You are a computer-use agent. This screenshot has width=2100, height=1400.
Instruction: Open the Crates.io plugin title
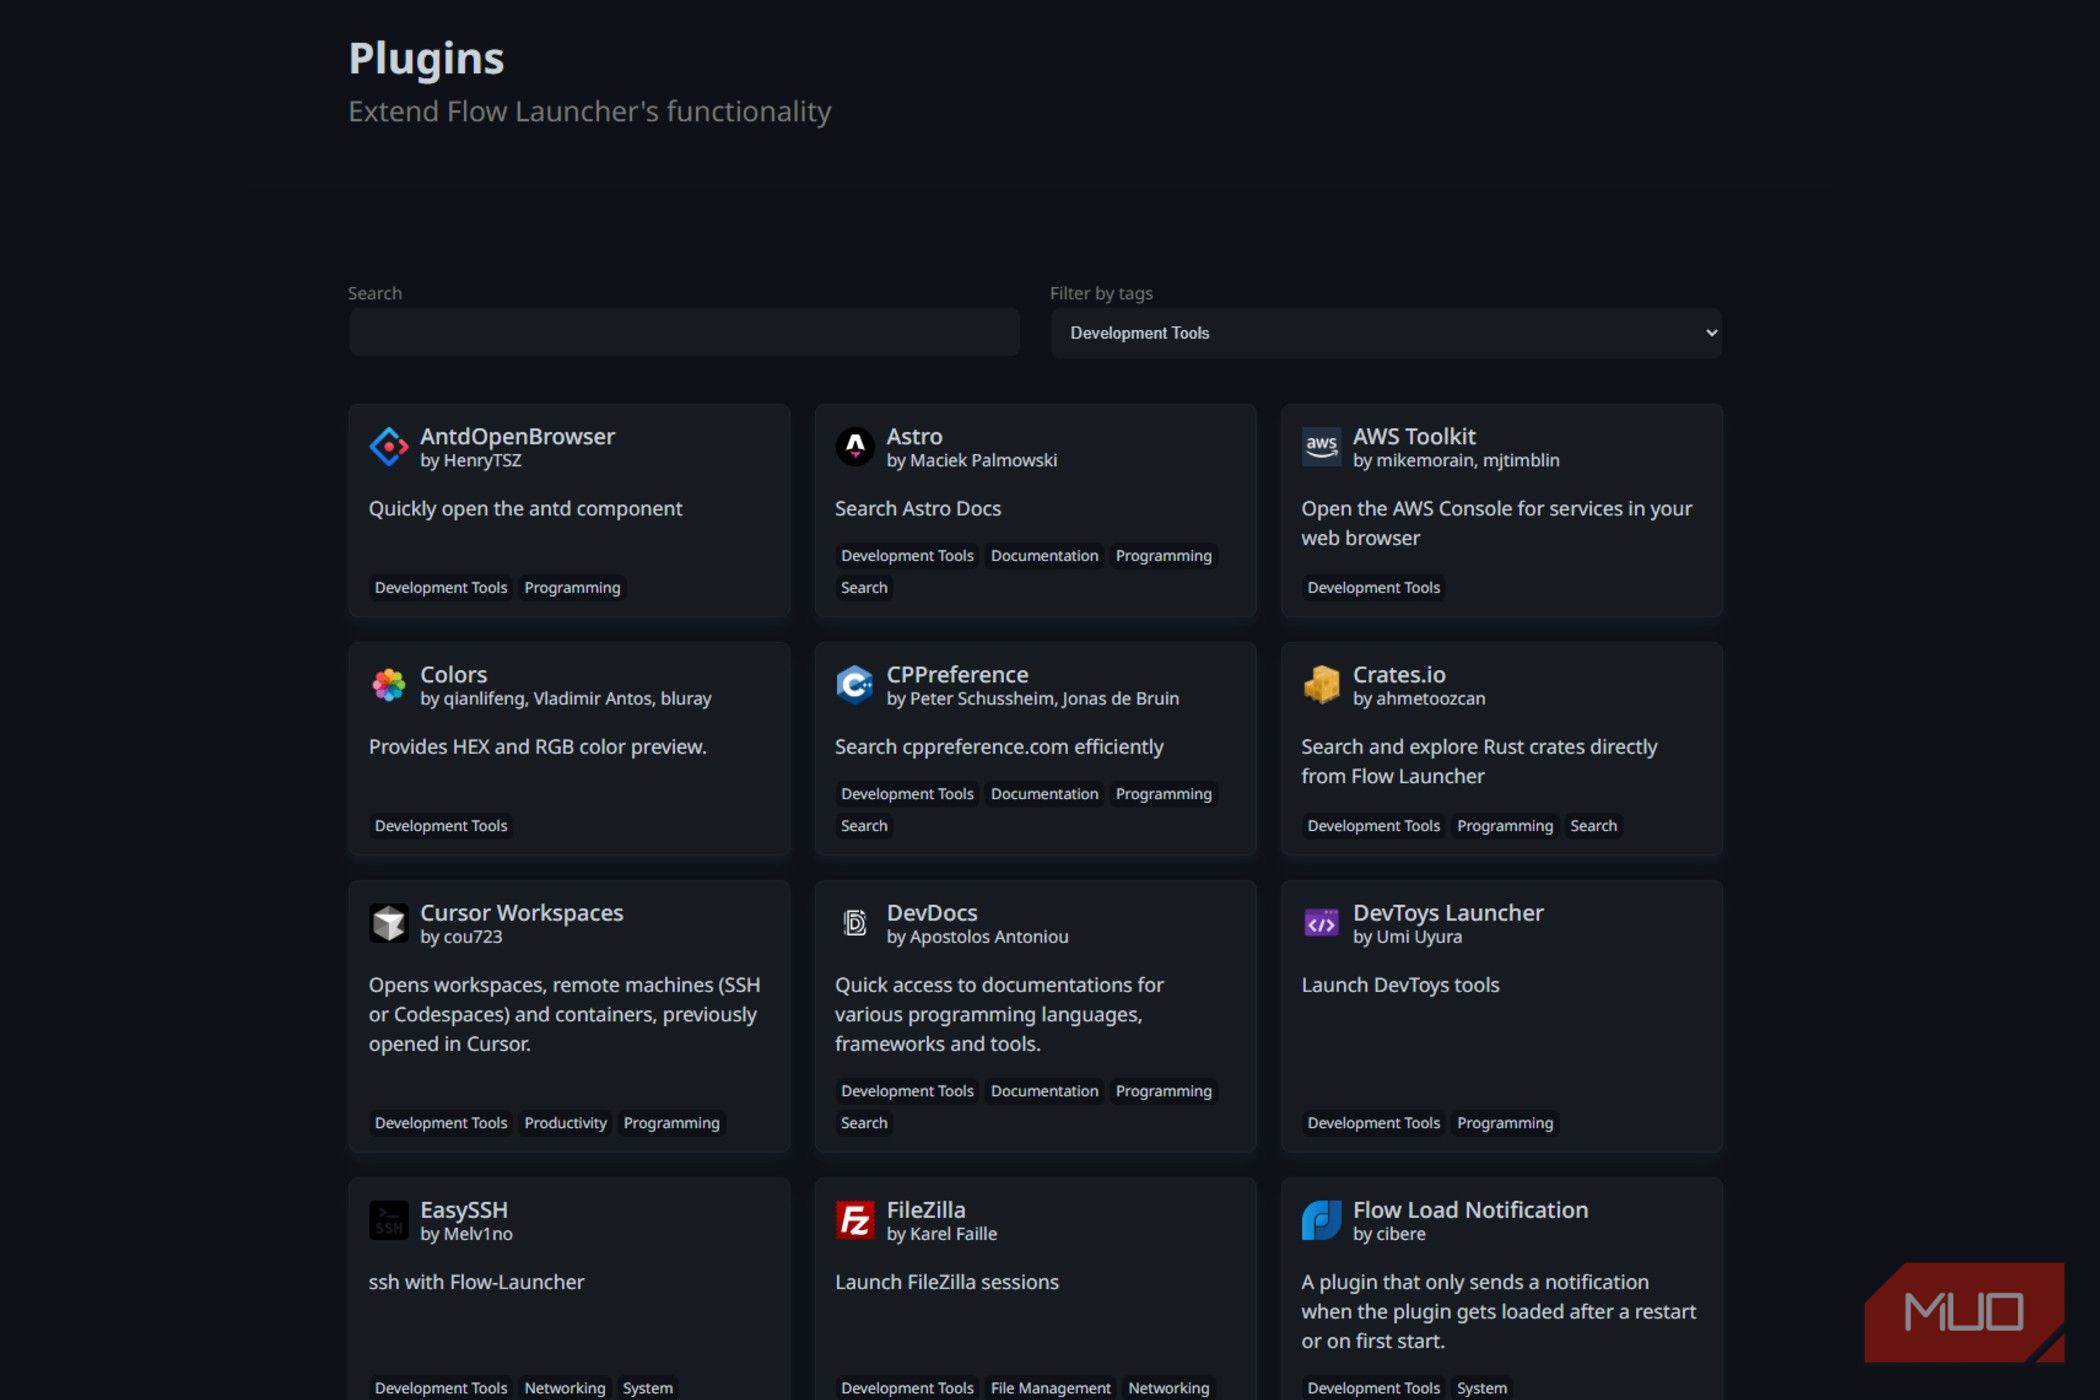click(1399, 674)
